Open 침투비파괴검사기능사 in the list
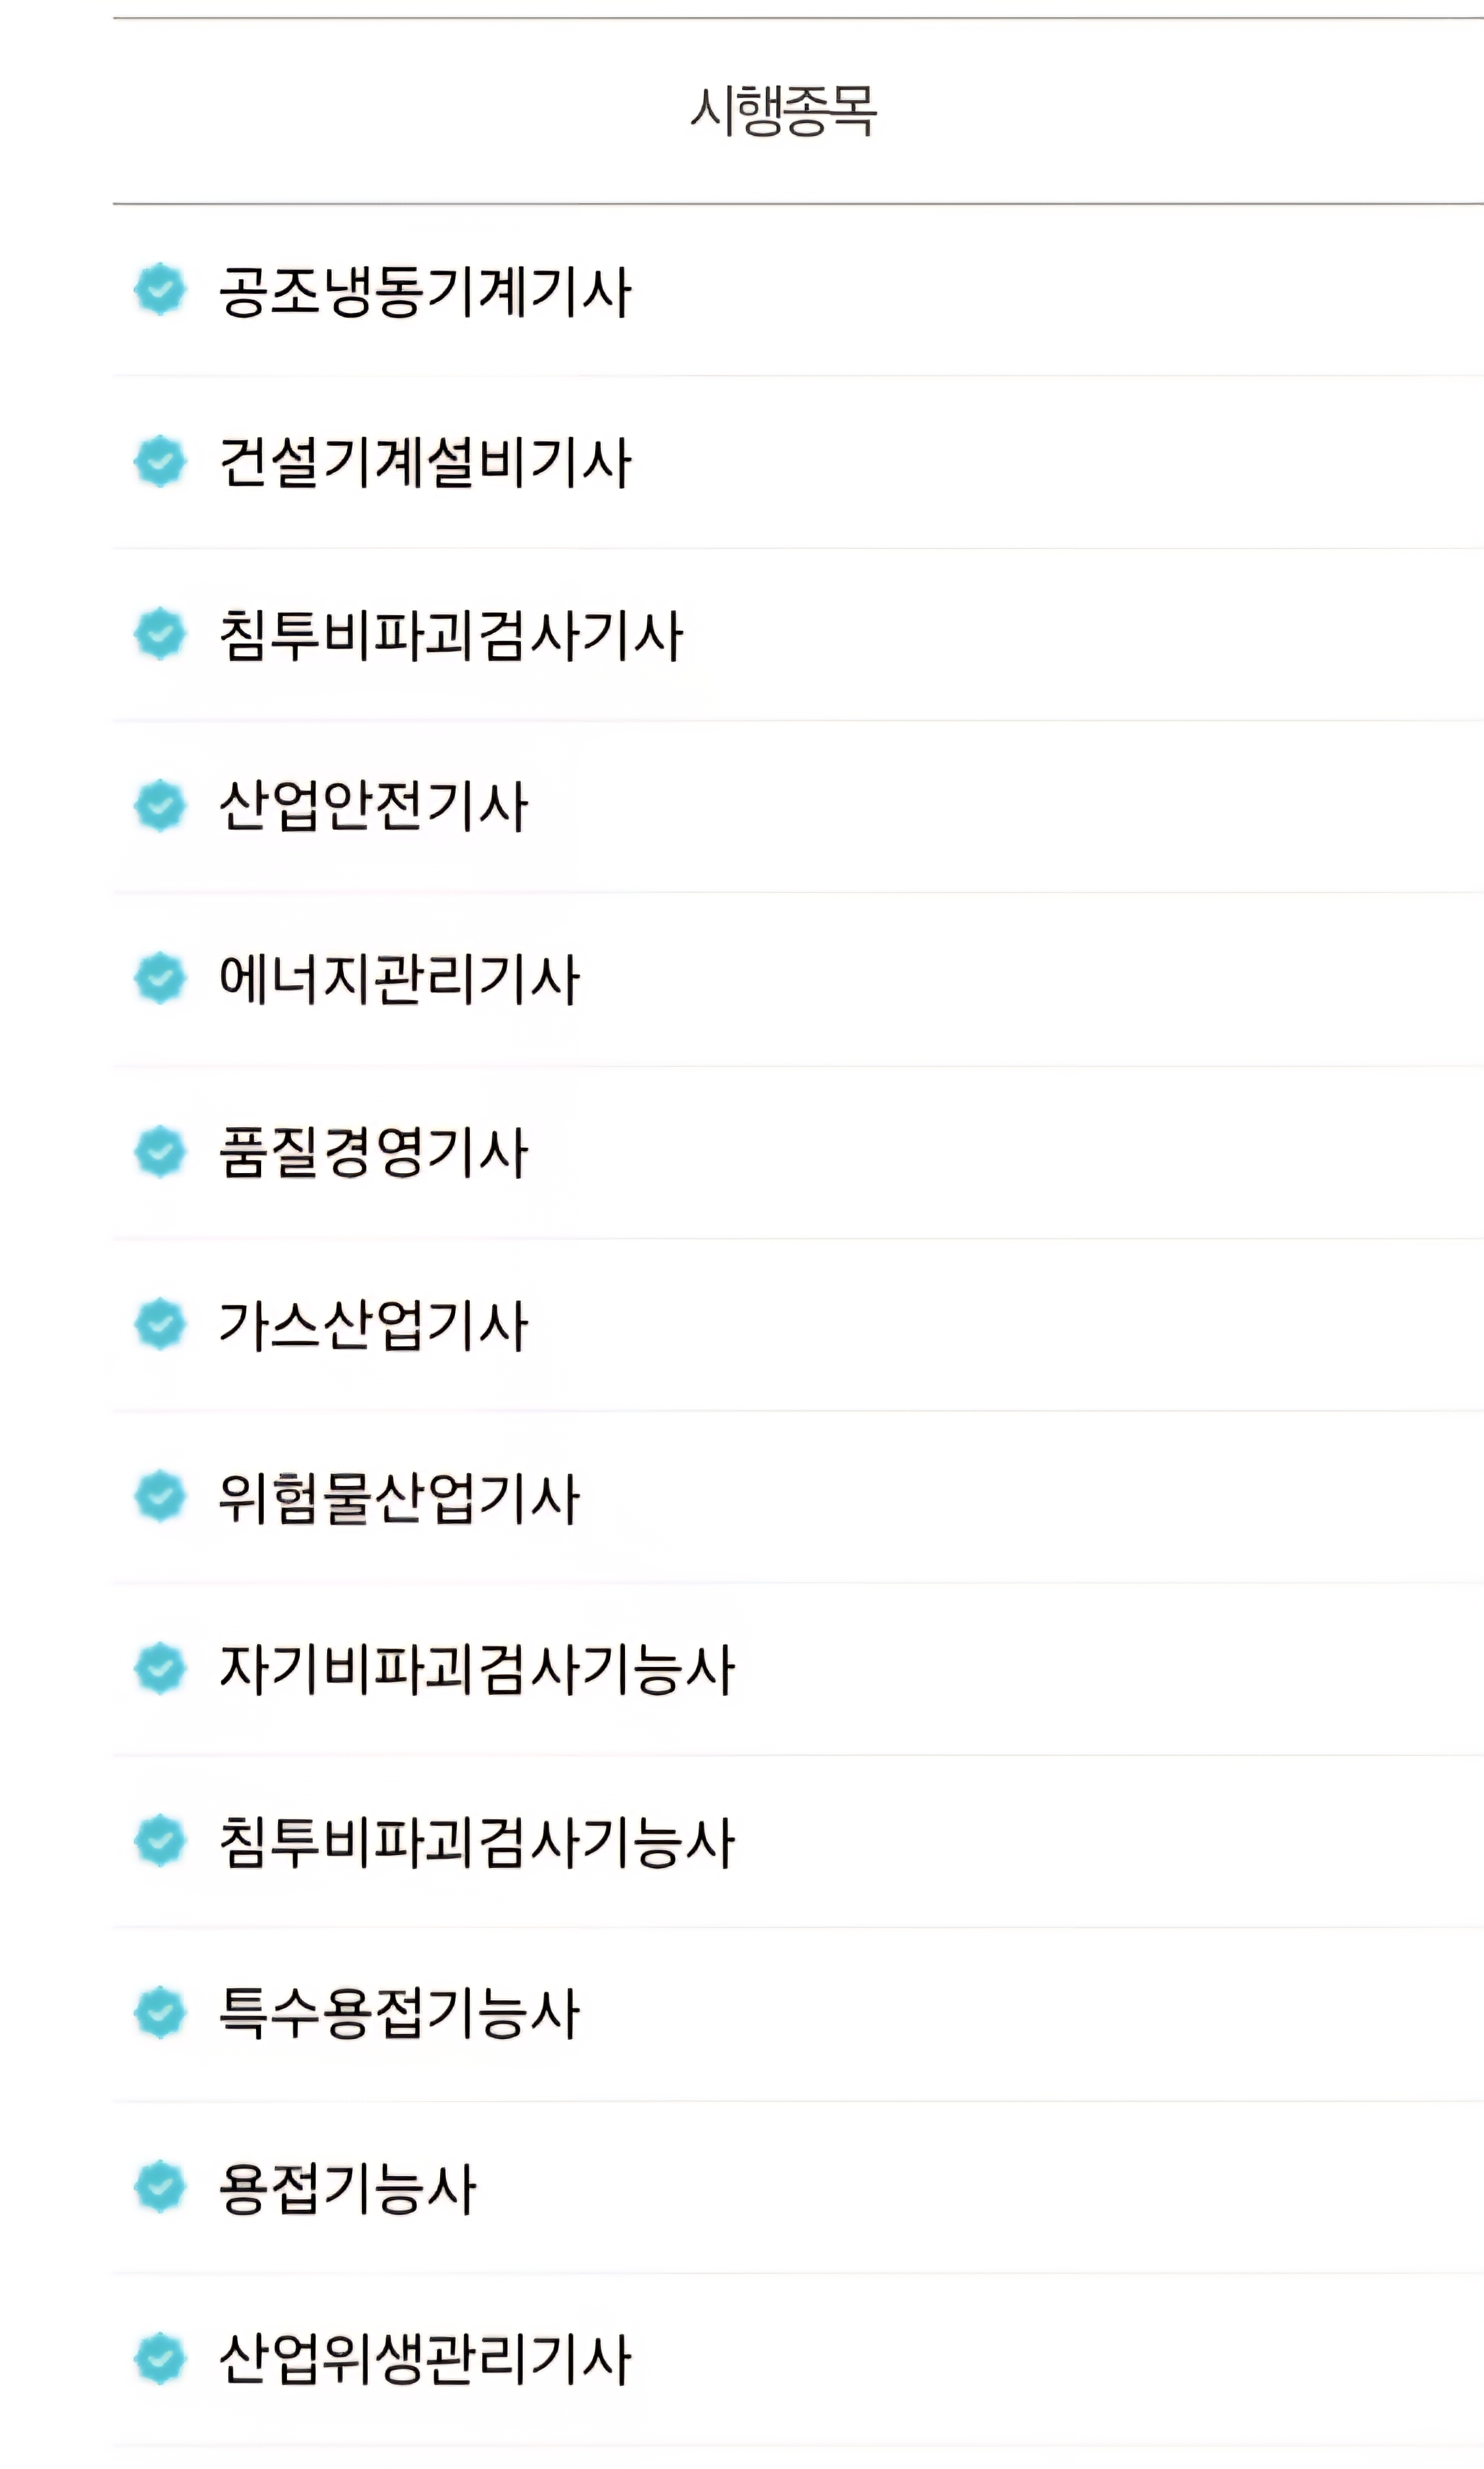1484x2469 pixels. point(477,1842)
